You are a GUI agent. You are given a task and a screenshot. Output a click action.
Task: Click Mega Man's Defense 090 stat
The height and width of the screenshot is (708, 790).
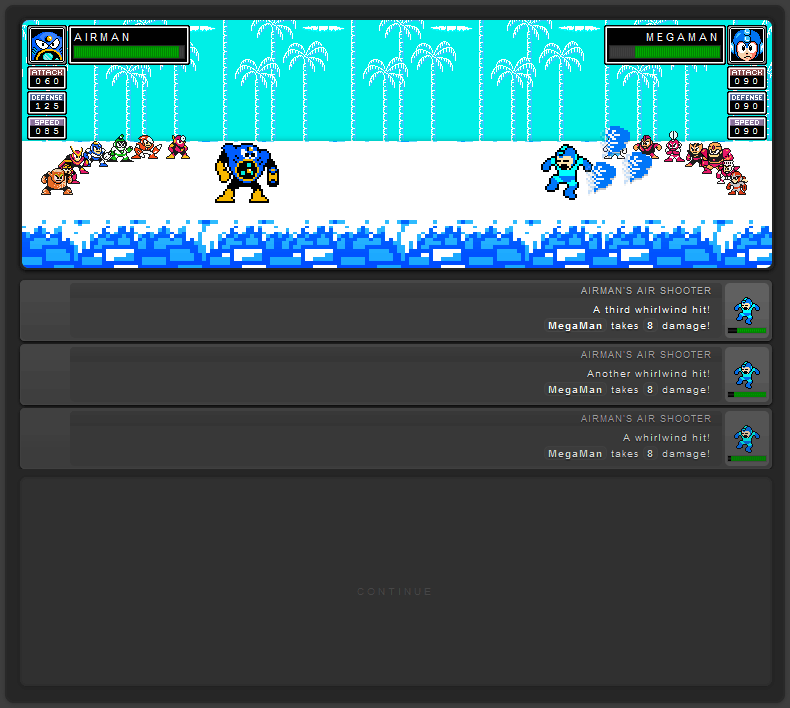point(747,102)
